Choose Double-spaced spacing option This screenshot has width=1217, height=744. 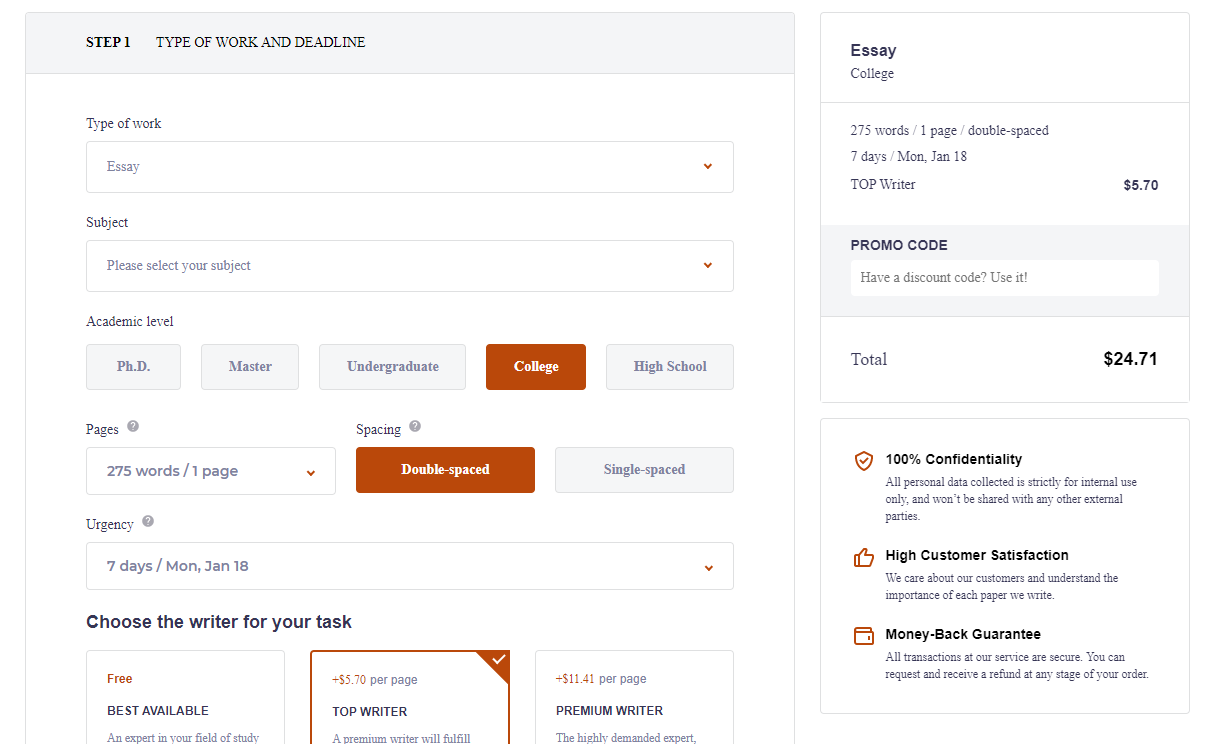pyautogui.click(x=445, y=470)
